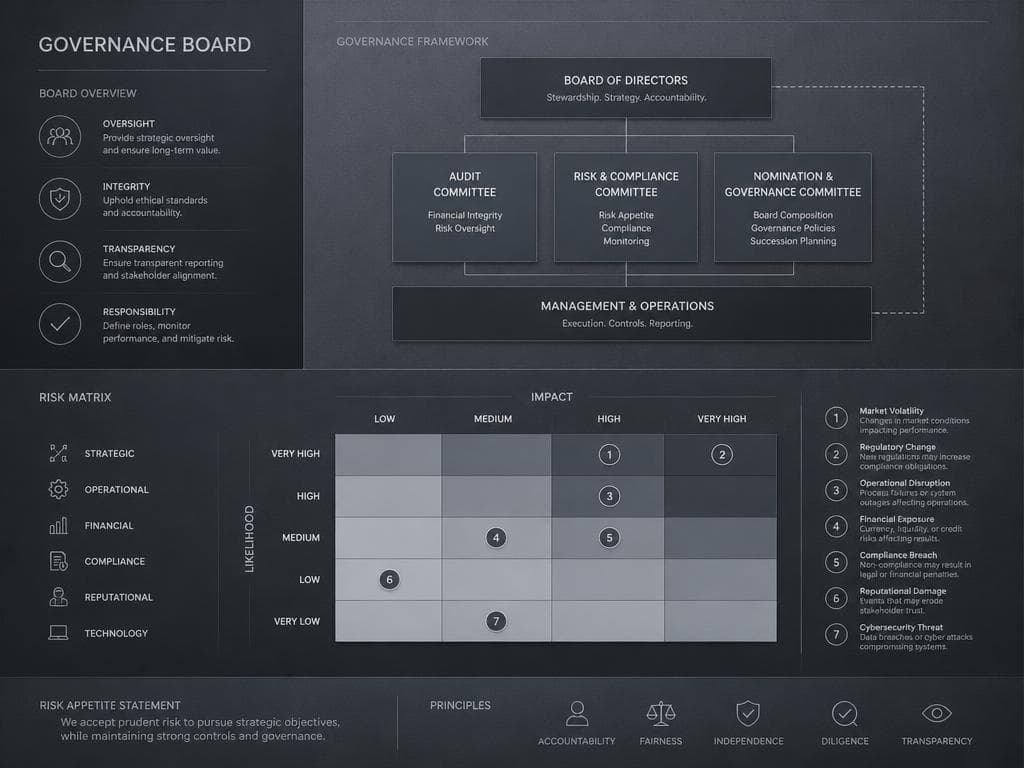Click risk marker 7 in the matrix grid
The width and height of the screenshot is (1024, 768).
pyautogui.click(x=496, y=621)
